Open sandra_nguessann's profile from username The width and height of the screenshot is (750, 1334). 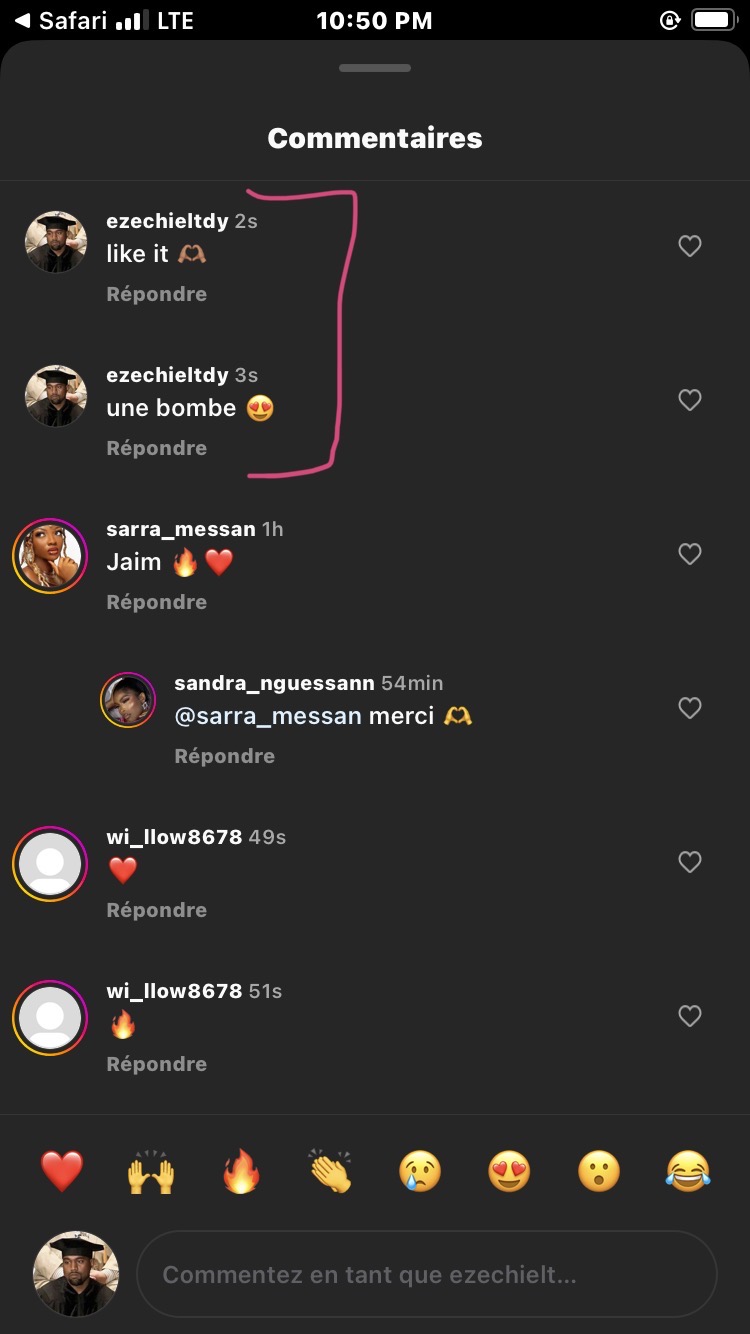click(274, 683)
